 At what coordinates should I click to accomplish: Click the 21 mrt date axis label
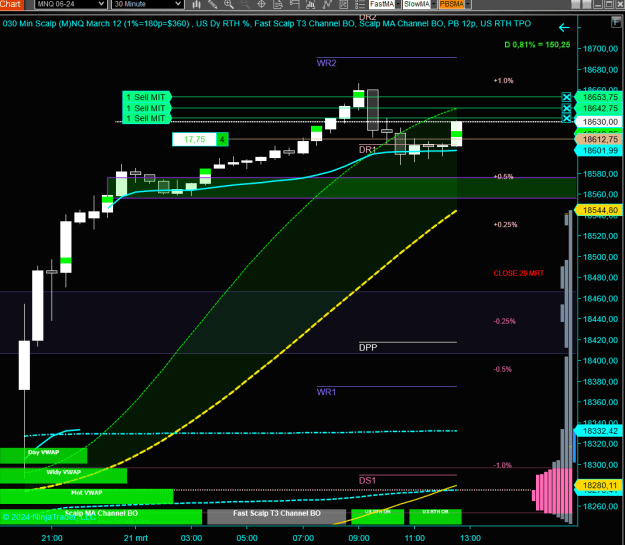pos(136,538)
